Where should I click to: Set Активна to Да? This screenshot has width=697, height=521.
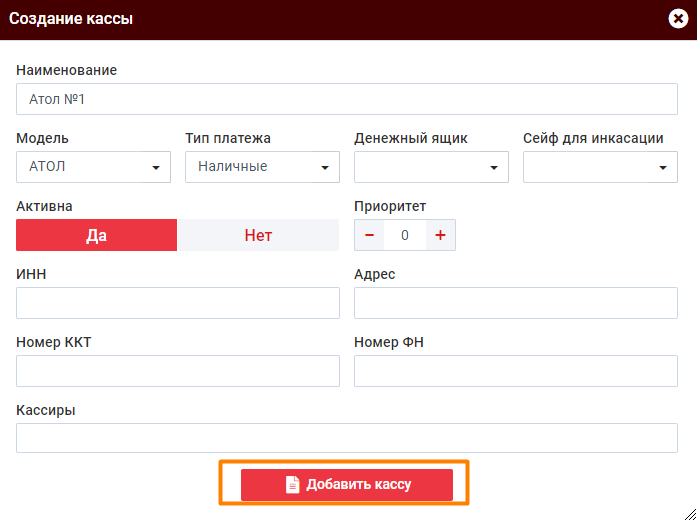point(97,236)
